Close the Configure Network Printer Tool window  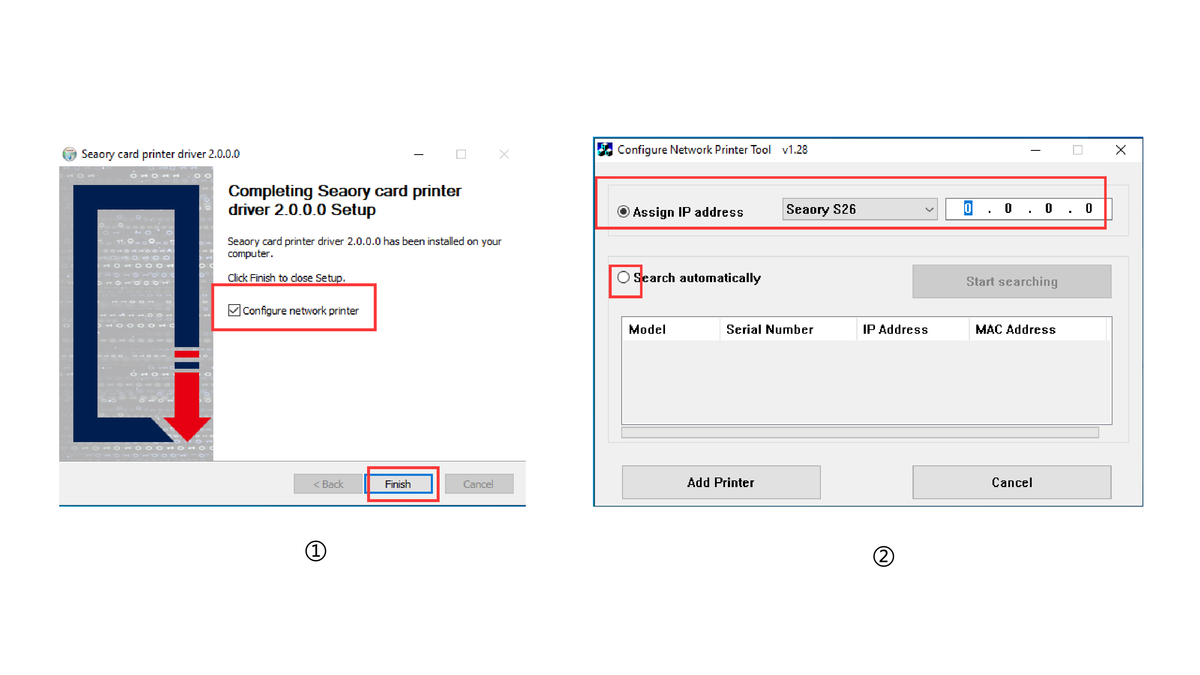point(1120,150)
